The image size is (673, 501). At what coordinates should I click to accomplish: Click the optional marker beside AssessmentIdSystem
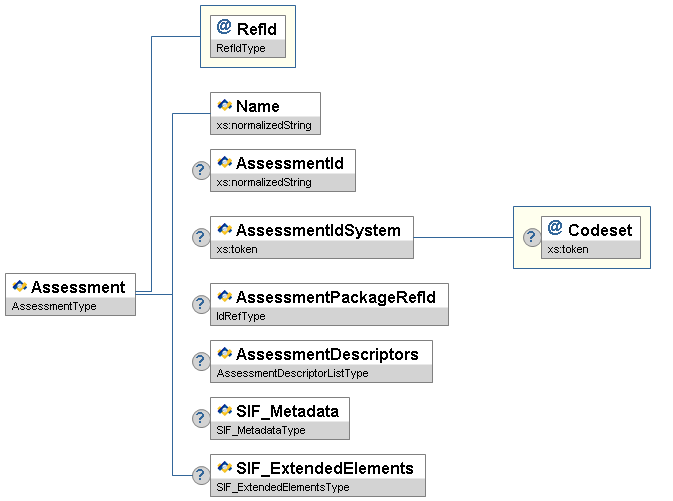[x=200, y=237]
